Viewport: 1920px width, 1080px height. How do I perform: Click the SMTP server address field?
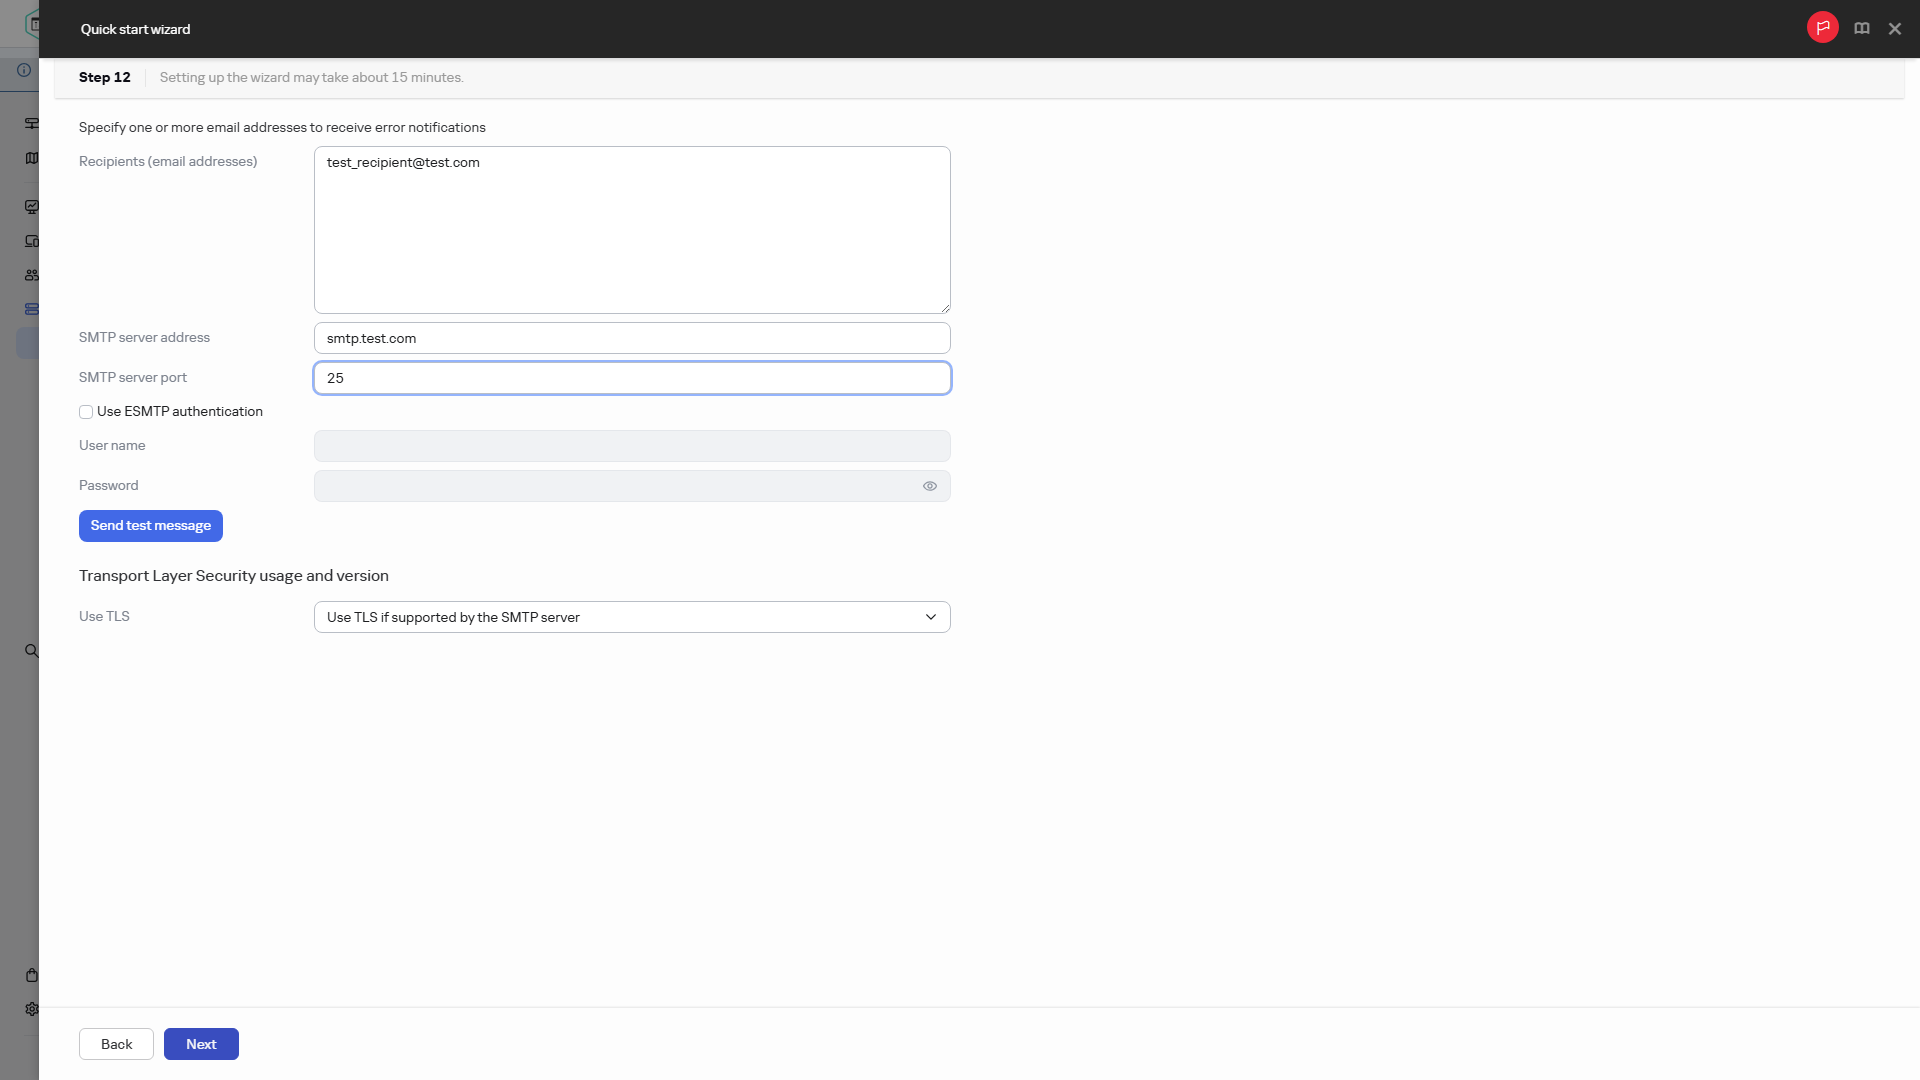pos(632,338)
